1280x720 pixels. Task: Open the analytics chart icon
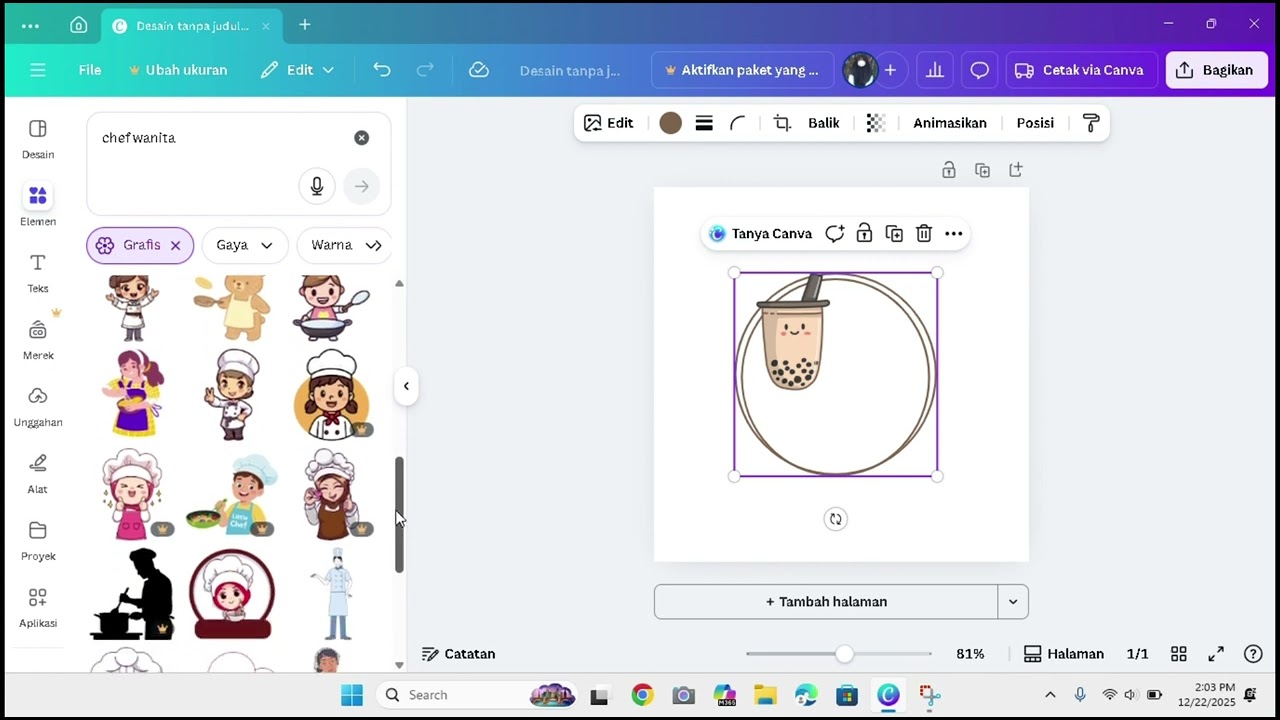(935, 70)
